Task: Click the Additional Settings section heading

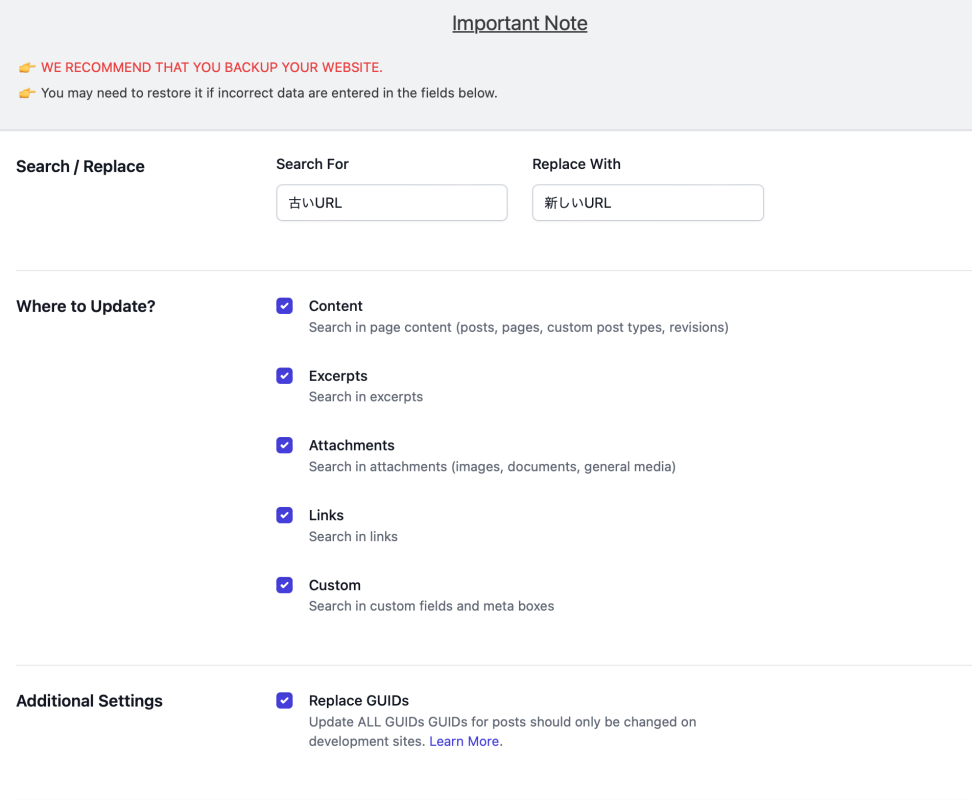Action: [x=89, y=701]
